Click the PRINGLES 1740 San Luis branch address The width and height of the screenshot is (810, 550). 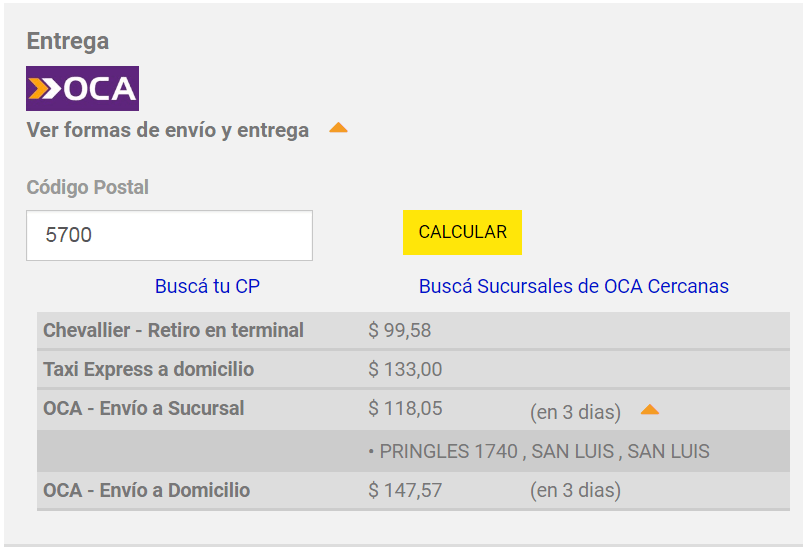point(539,451)
